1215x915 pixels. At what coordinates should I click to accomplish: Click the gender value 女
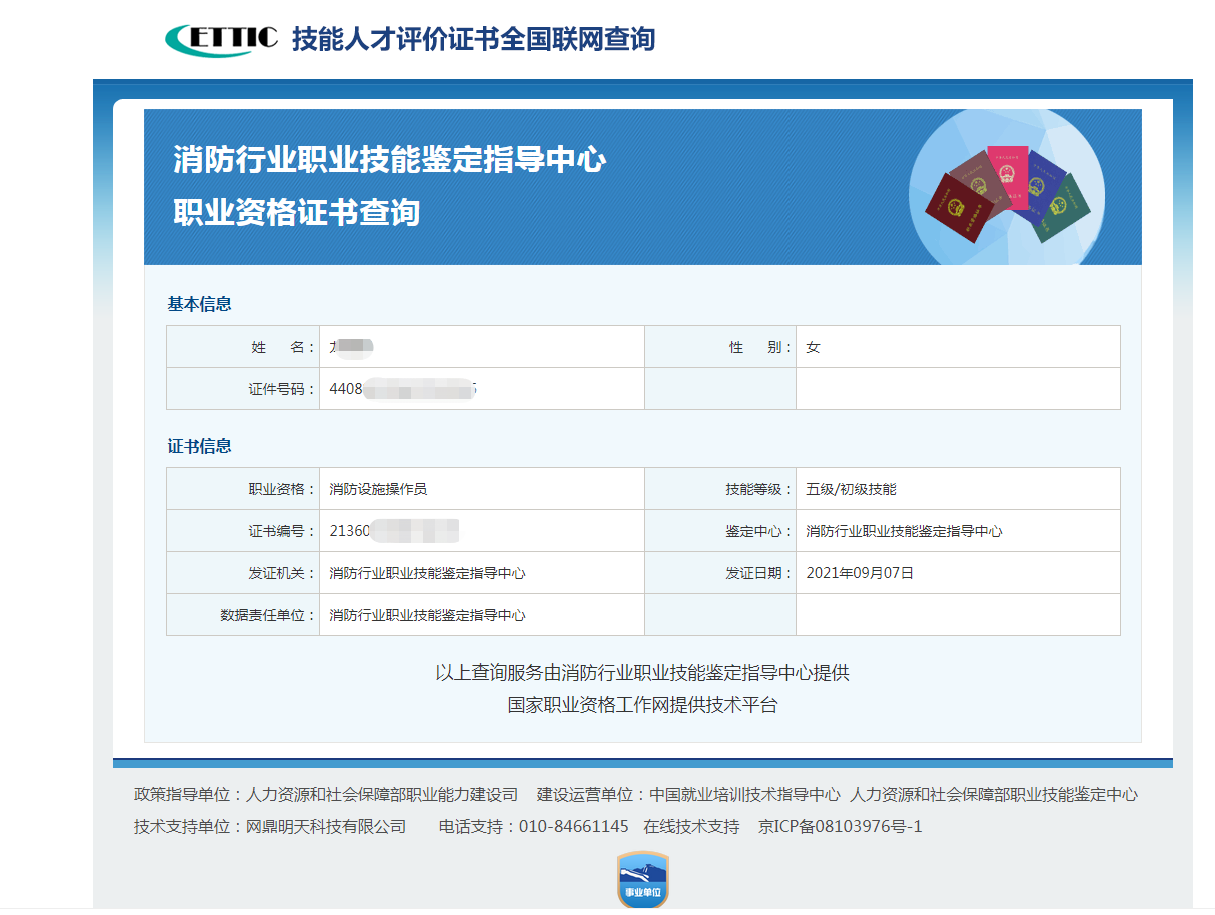tap(813, 347)
